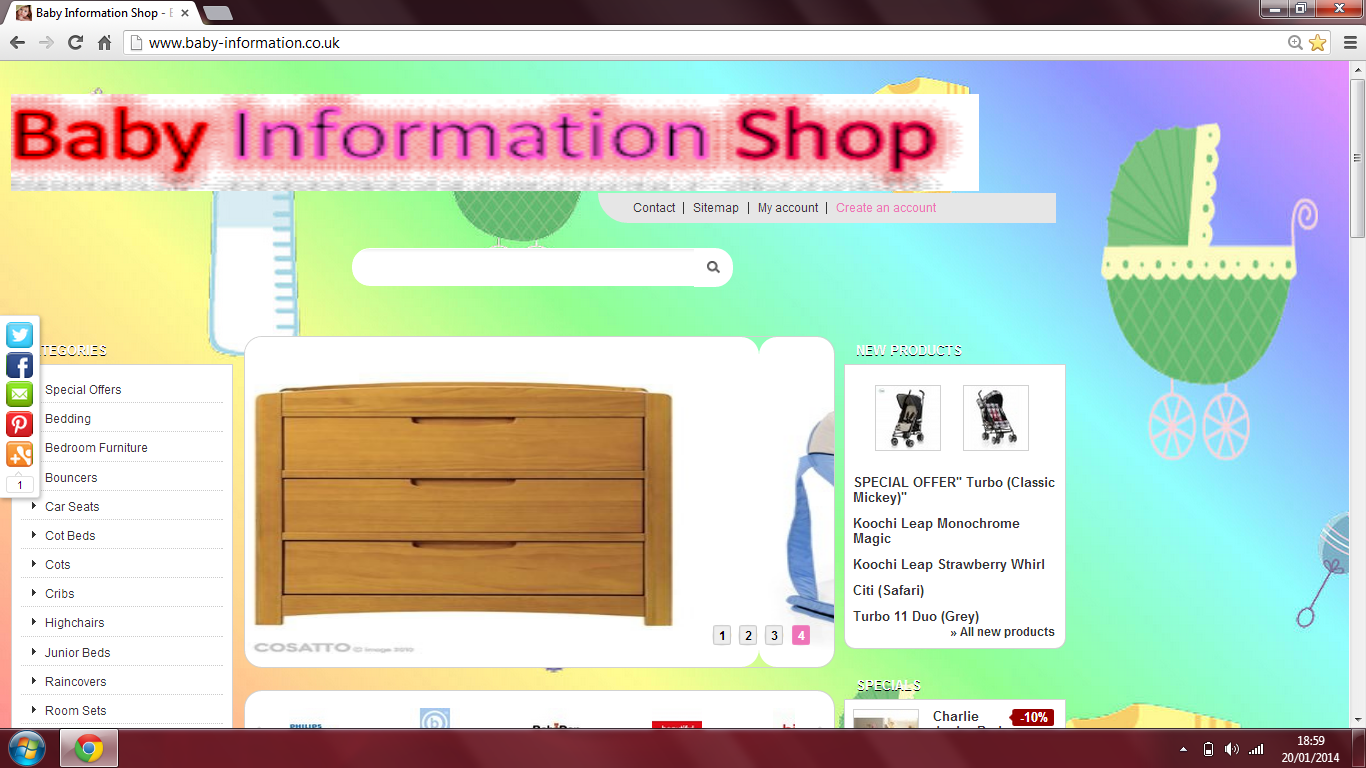Open the Contact link
This screenshot has height=768, width=1366.
pos(654,208)
